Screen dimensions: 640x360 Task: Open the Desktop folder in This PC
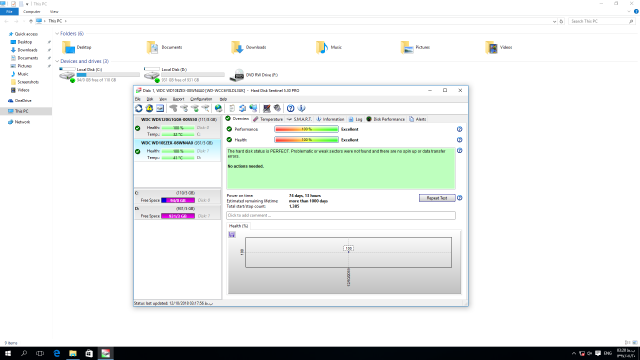coord(77,47)
